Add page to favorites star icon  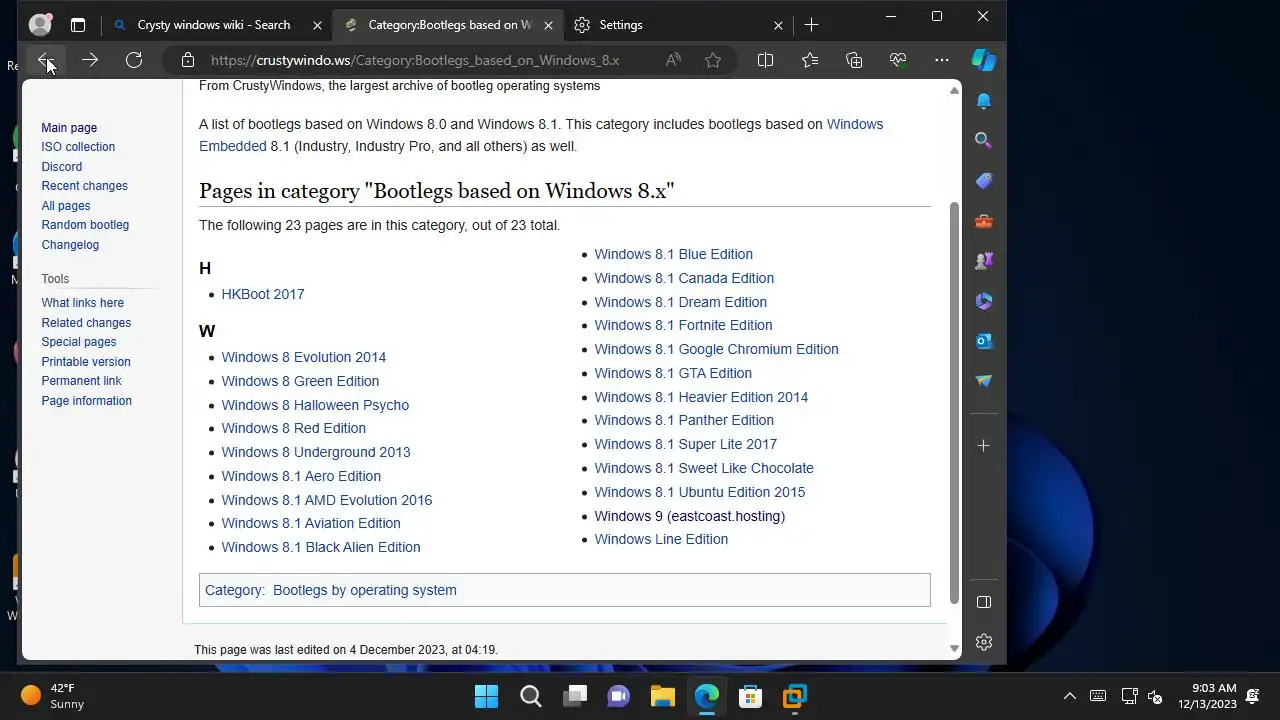[x=713, y=60]
